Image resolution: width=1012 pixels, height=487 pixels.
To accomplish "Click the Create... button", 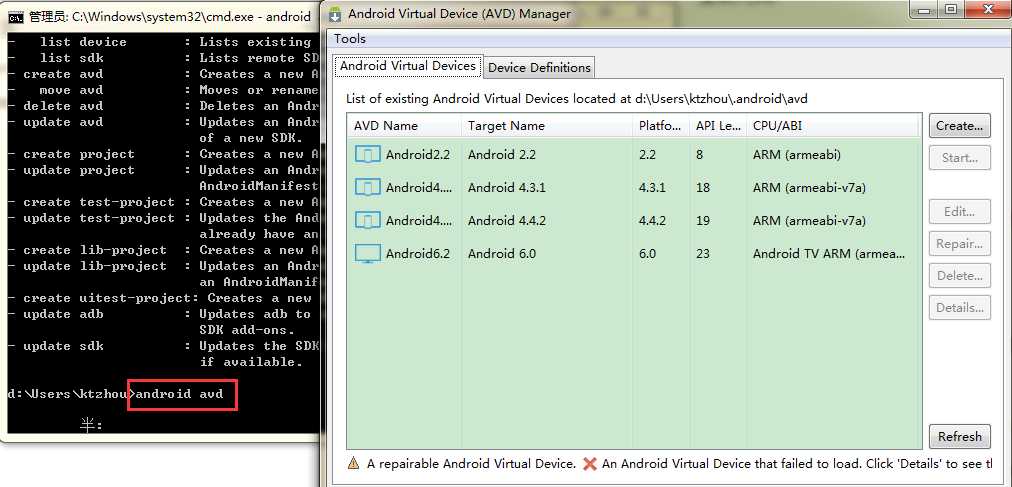I will click(x=959, y=126).
